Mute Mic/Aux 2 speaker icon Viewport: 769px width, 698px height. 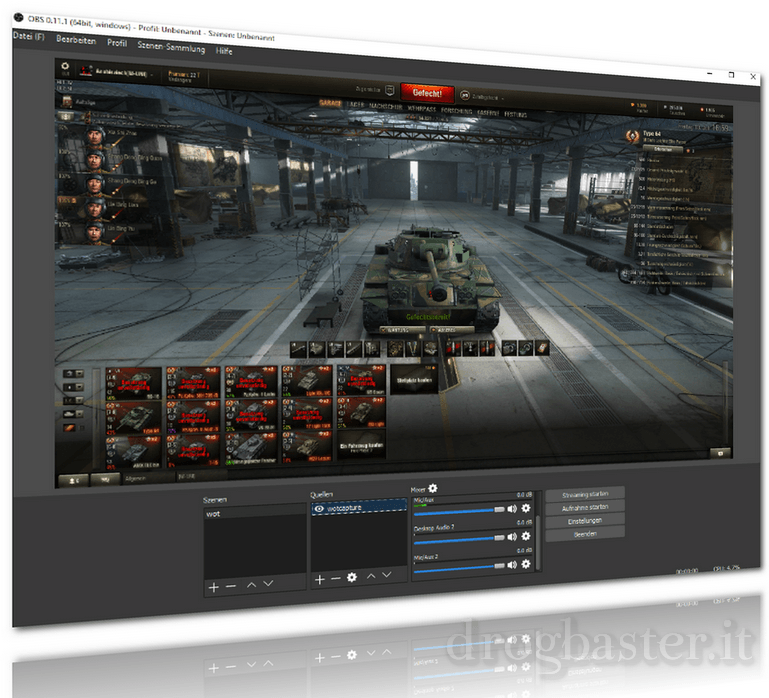click(512, 565)
